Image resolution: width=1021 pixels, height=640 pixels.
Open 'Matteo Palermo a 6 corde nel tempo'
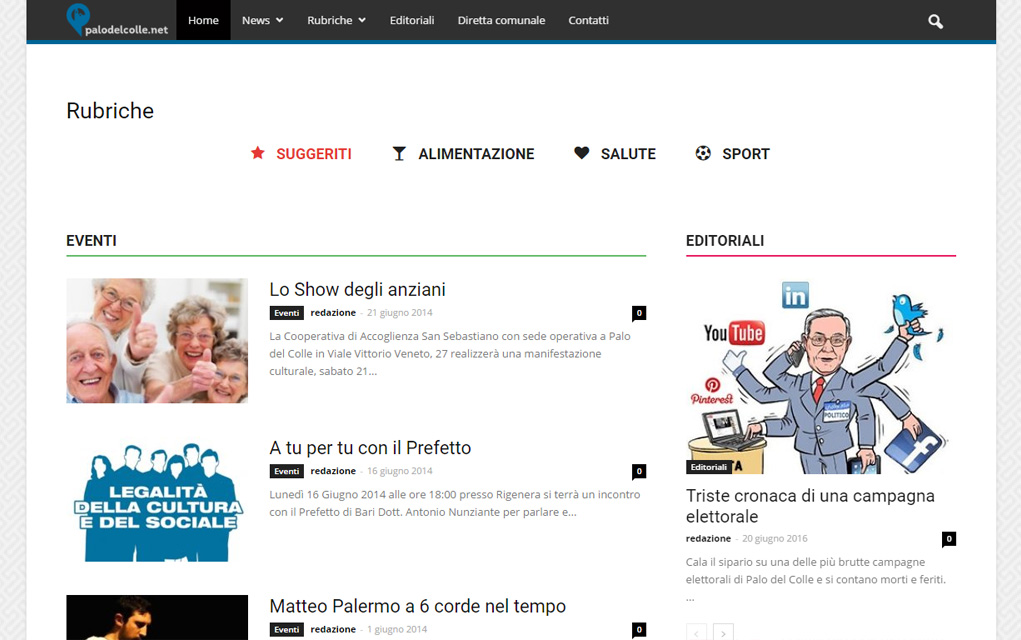(417, 606)
